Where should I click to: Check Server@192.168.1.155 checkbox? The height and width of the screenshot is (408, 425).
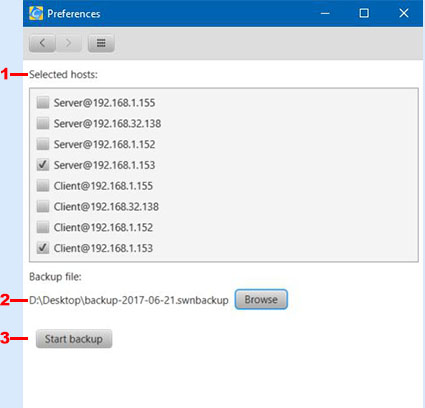pyautogui.click(x=43, y=102)
